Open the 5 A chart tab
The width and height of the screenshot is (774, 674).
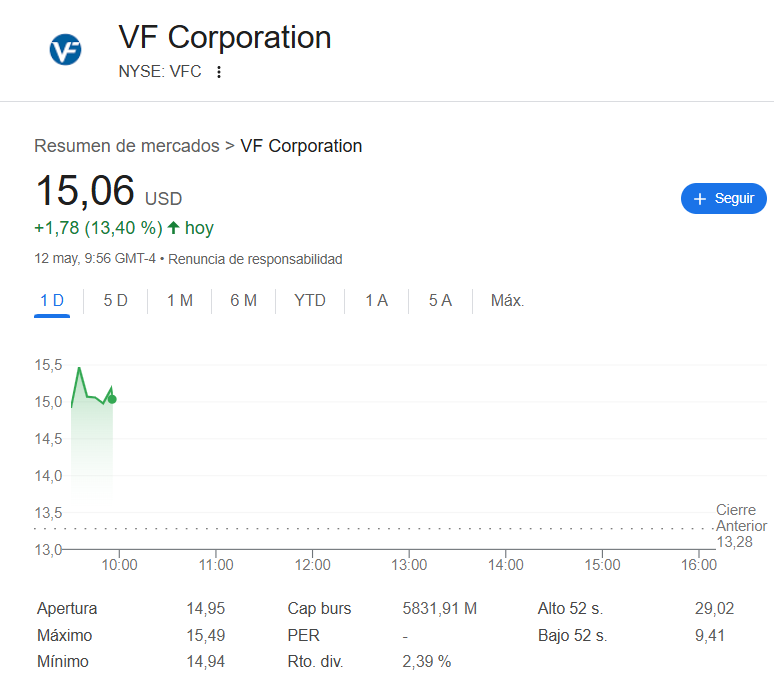[x=440, y=301]
